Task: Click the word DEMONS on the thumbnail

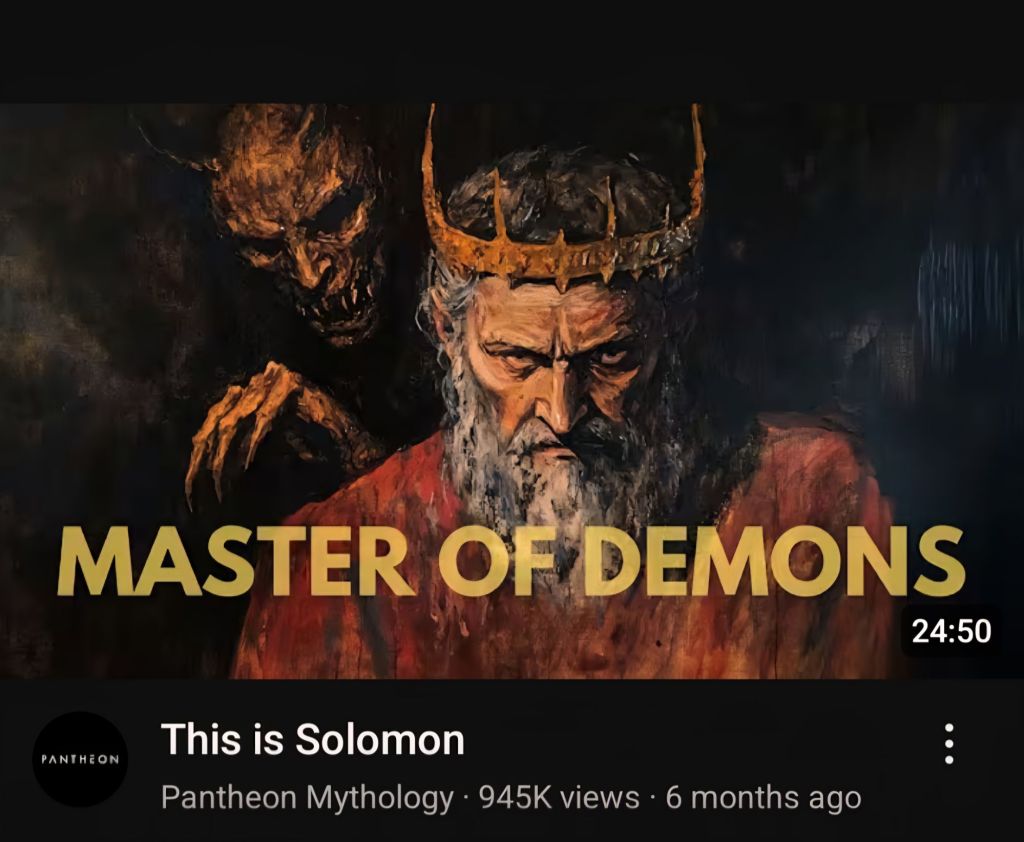Action: tap(773, 562)
